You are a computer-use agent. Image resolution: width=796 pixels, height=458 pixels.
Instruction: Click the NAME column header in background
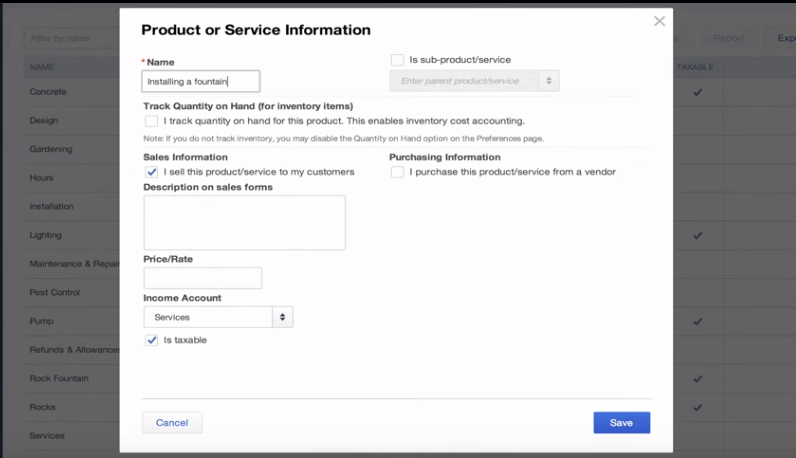42,67
